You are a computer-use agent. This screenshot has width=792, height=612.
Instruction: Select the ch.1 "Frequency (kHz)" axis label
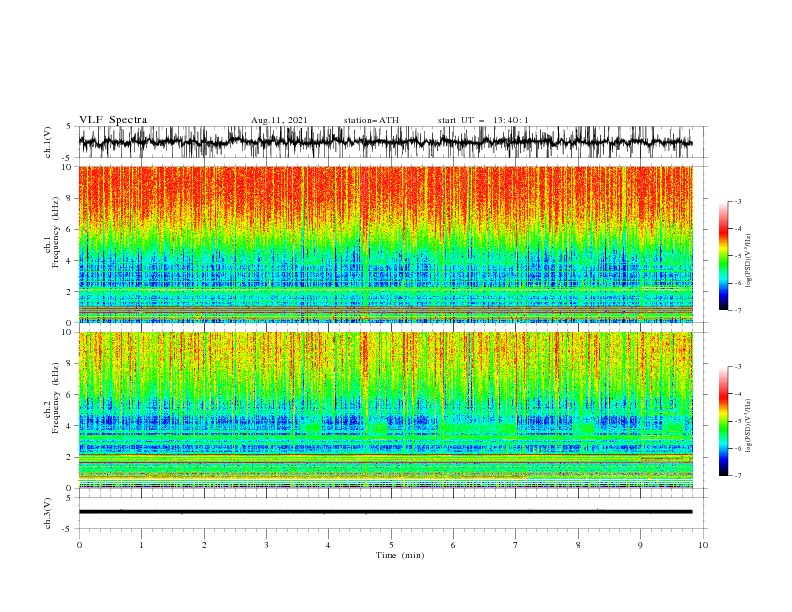[56, 233]
